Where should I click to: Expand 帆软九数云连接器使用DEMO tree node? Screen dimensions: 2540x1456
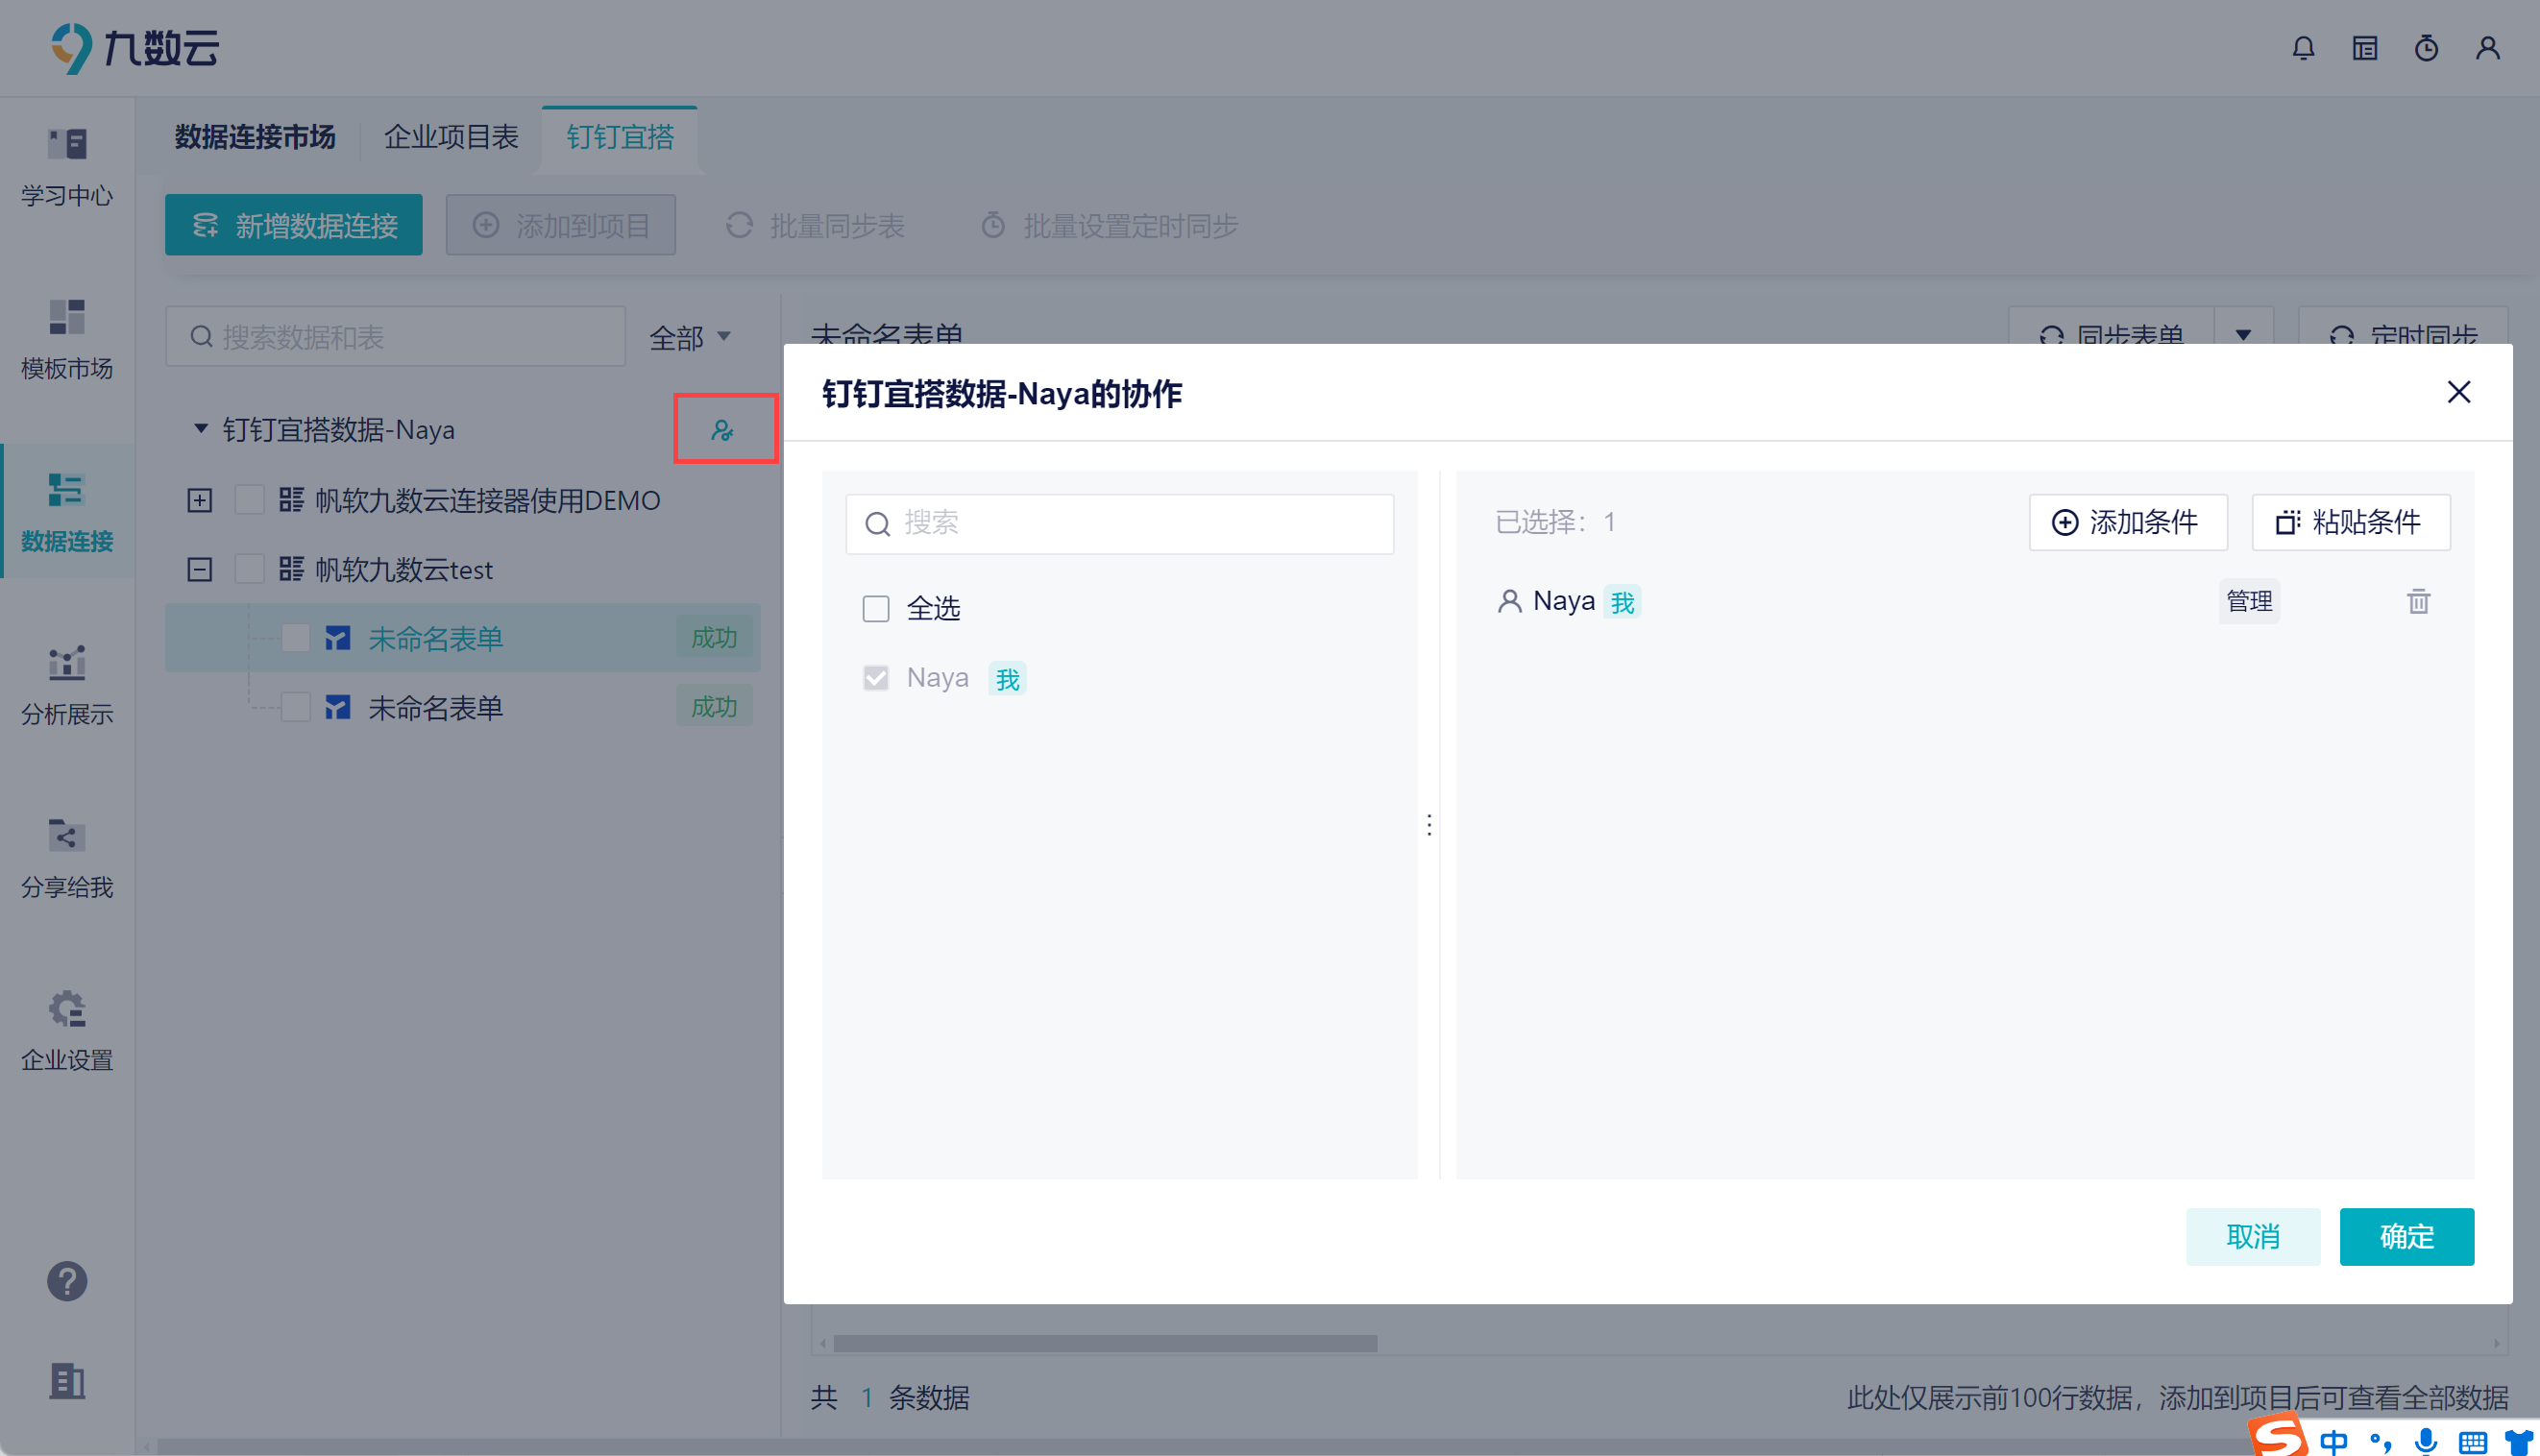click(200, 500)
